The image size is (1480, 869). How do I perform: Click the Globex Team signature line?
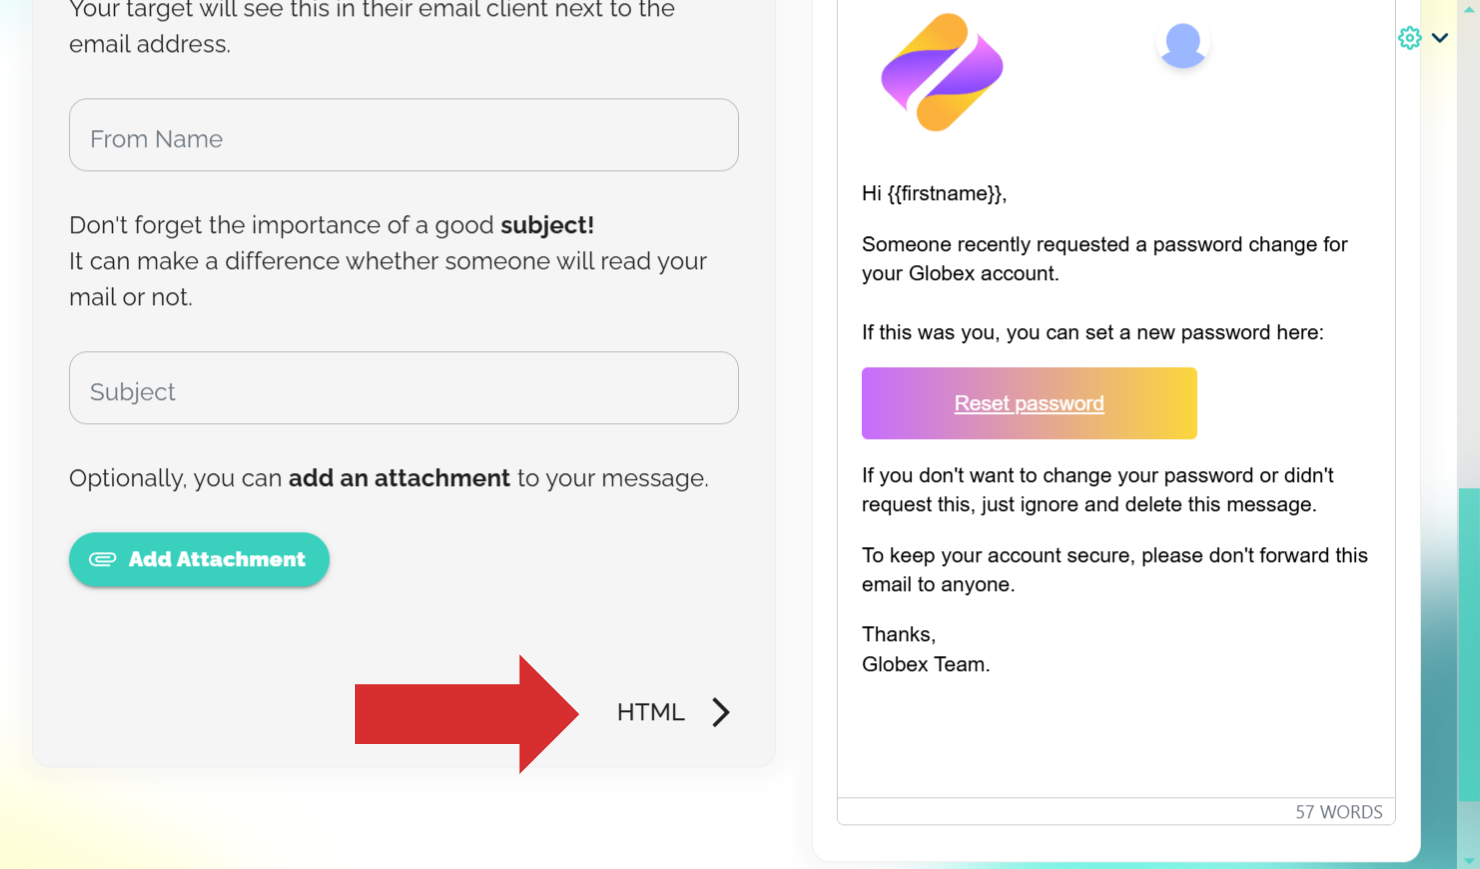click(926, 664)
